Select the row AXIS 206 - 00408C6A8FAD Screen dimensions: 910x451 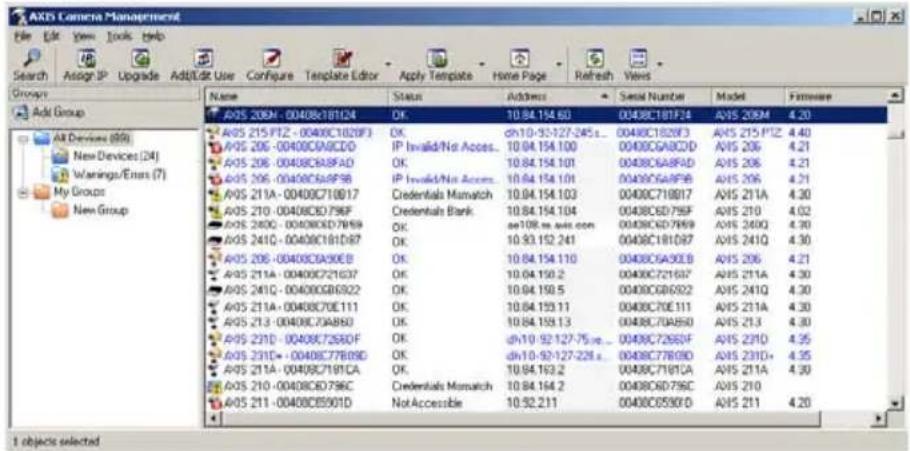click(547, 161)
